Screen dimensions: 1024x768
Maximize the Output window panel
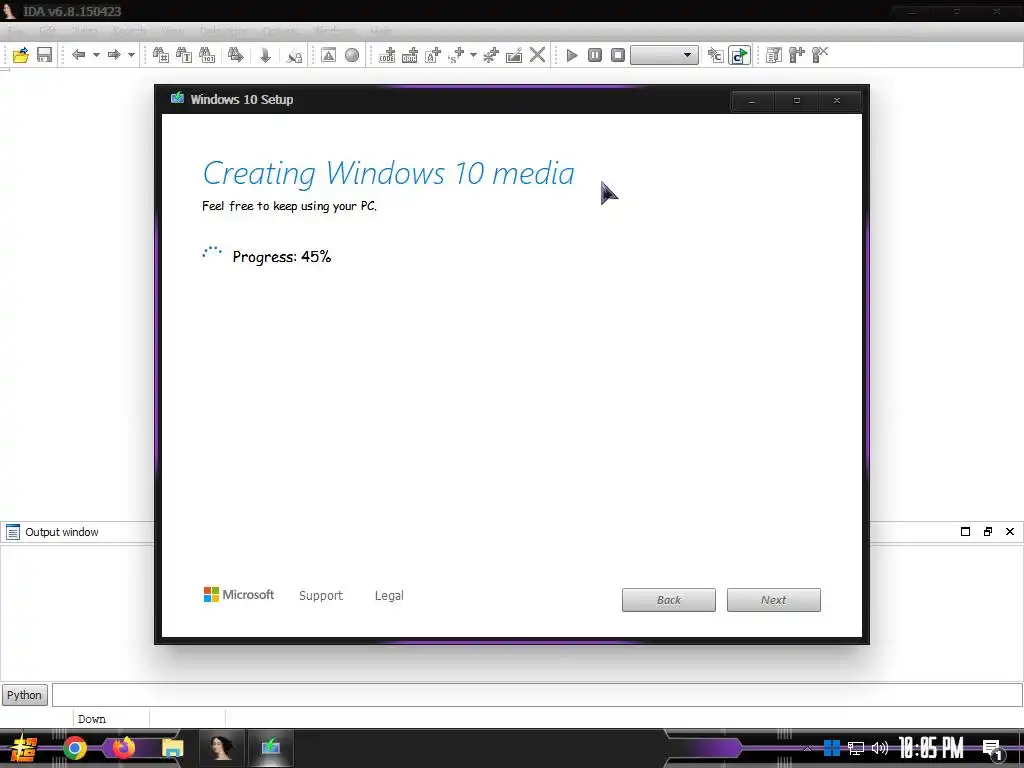965,532
